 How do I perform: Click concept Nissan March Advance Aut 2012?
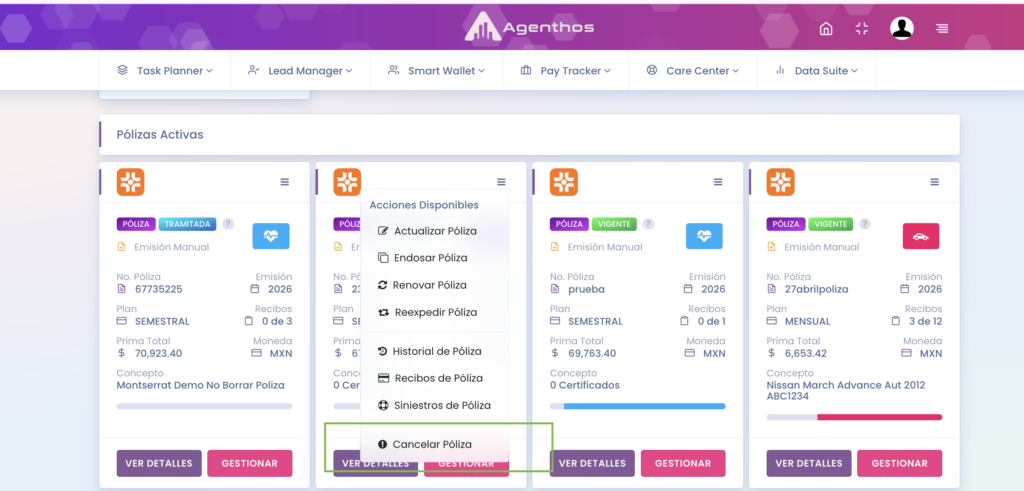[x=846, y=385]
